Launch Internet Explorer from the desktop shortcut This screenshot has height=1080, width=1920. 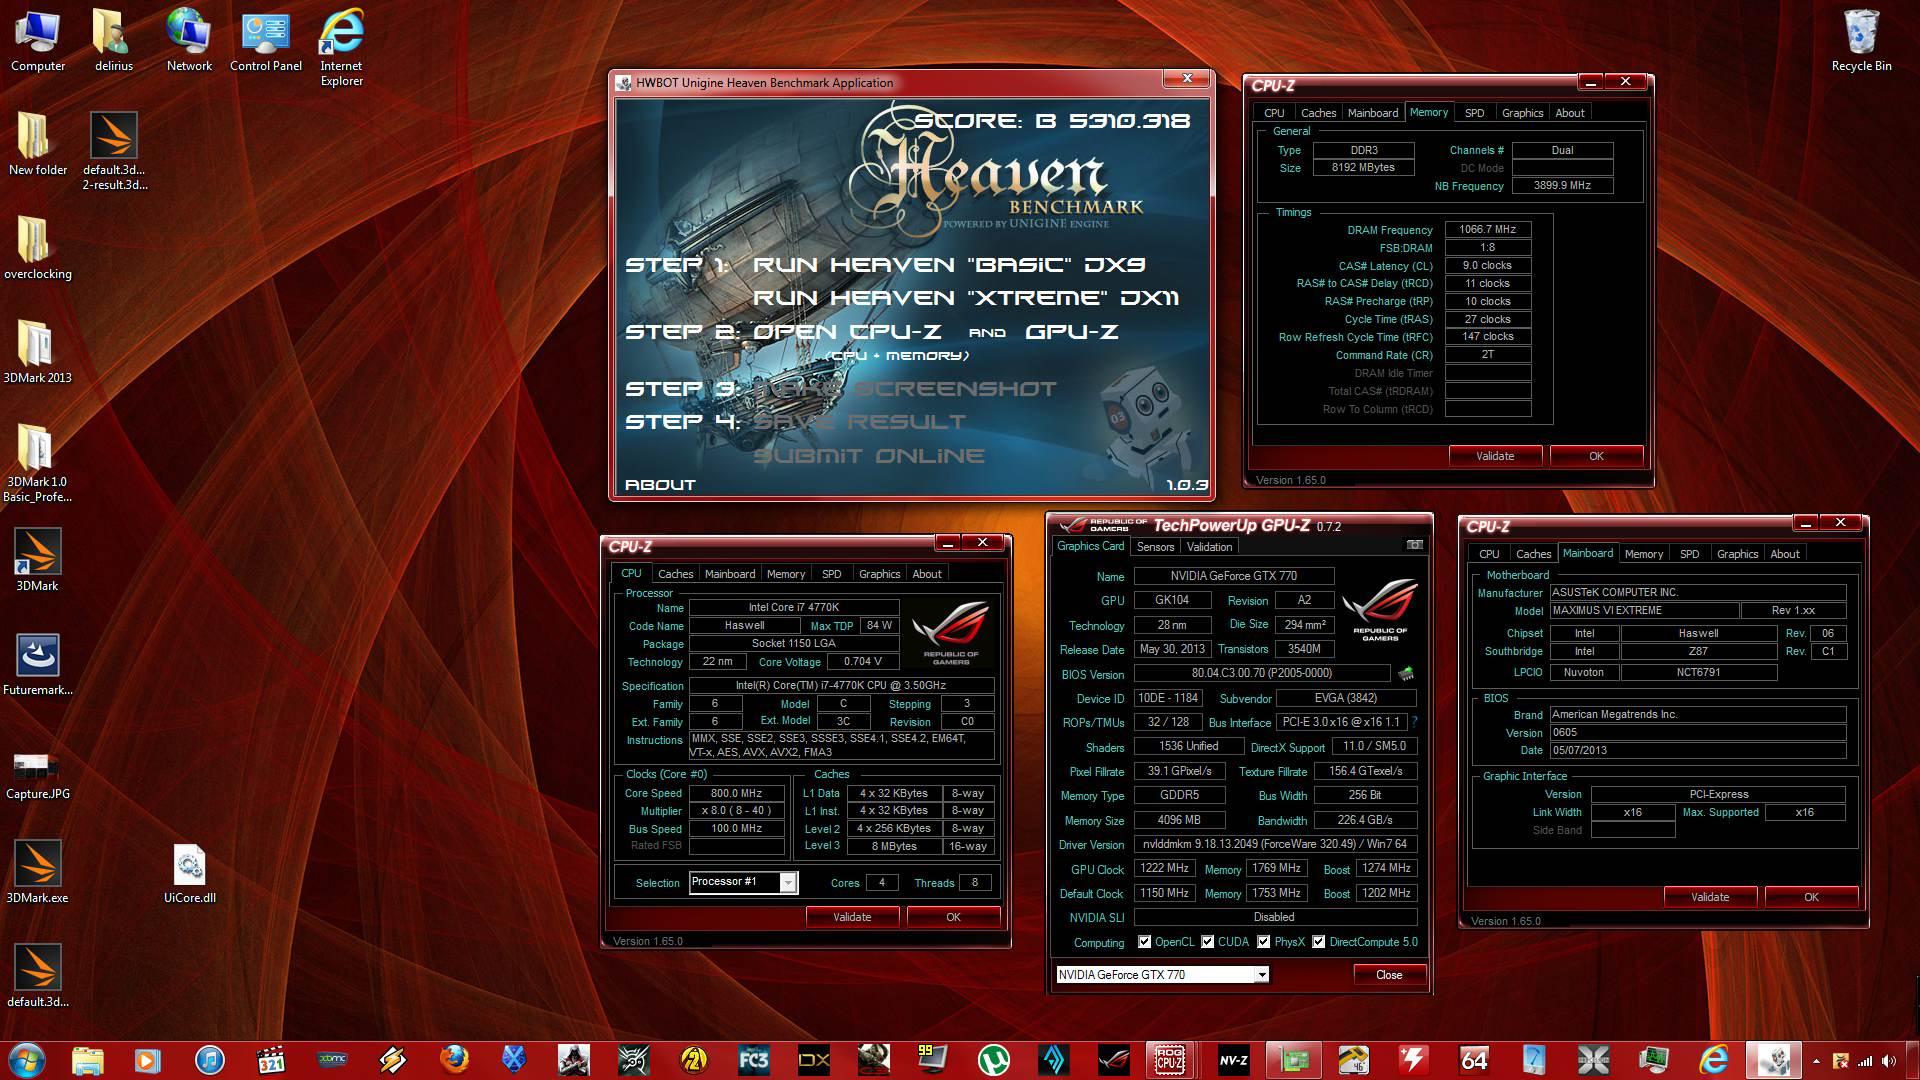pyautogui.click(x=341, y=48)
